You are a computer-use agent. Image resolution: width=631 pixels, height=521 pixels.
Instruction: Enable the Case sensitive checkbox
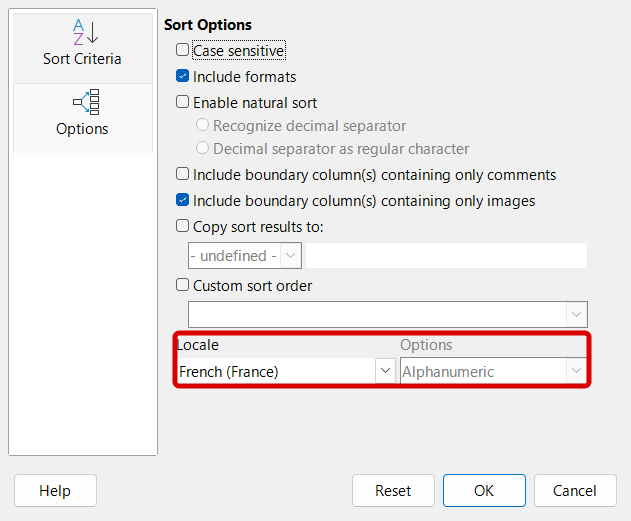pyautogui.click(x=182, y=50)
